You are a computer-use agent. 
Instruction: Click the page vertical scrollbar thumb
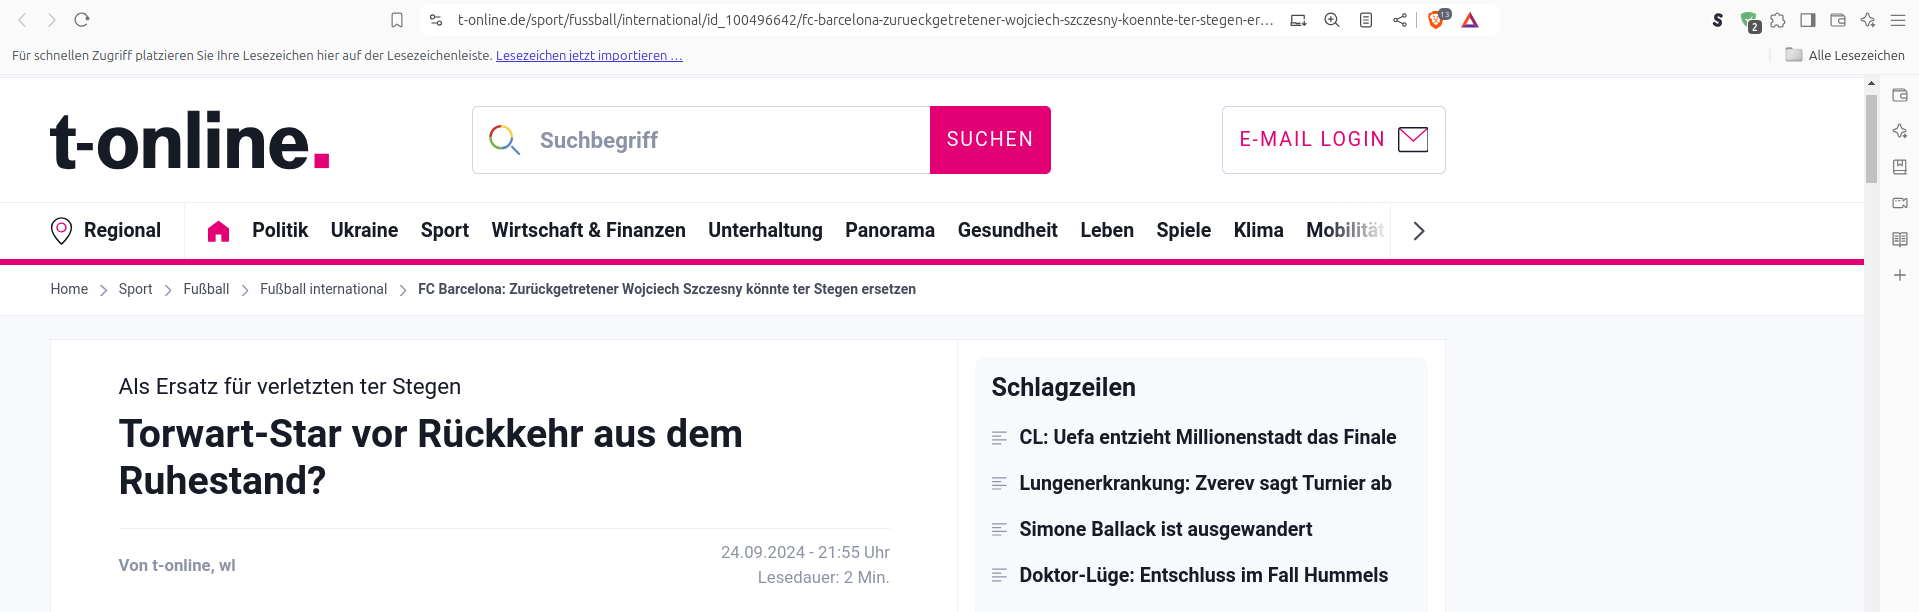pos(1871,138)
